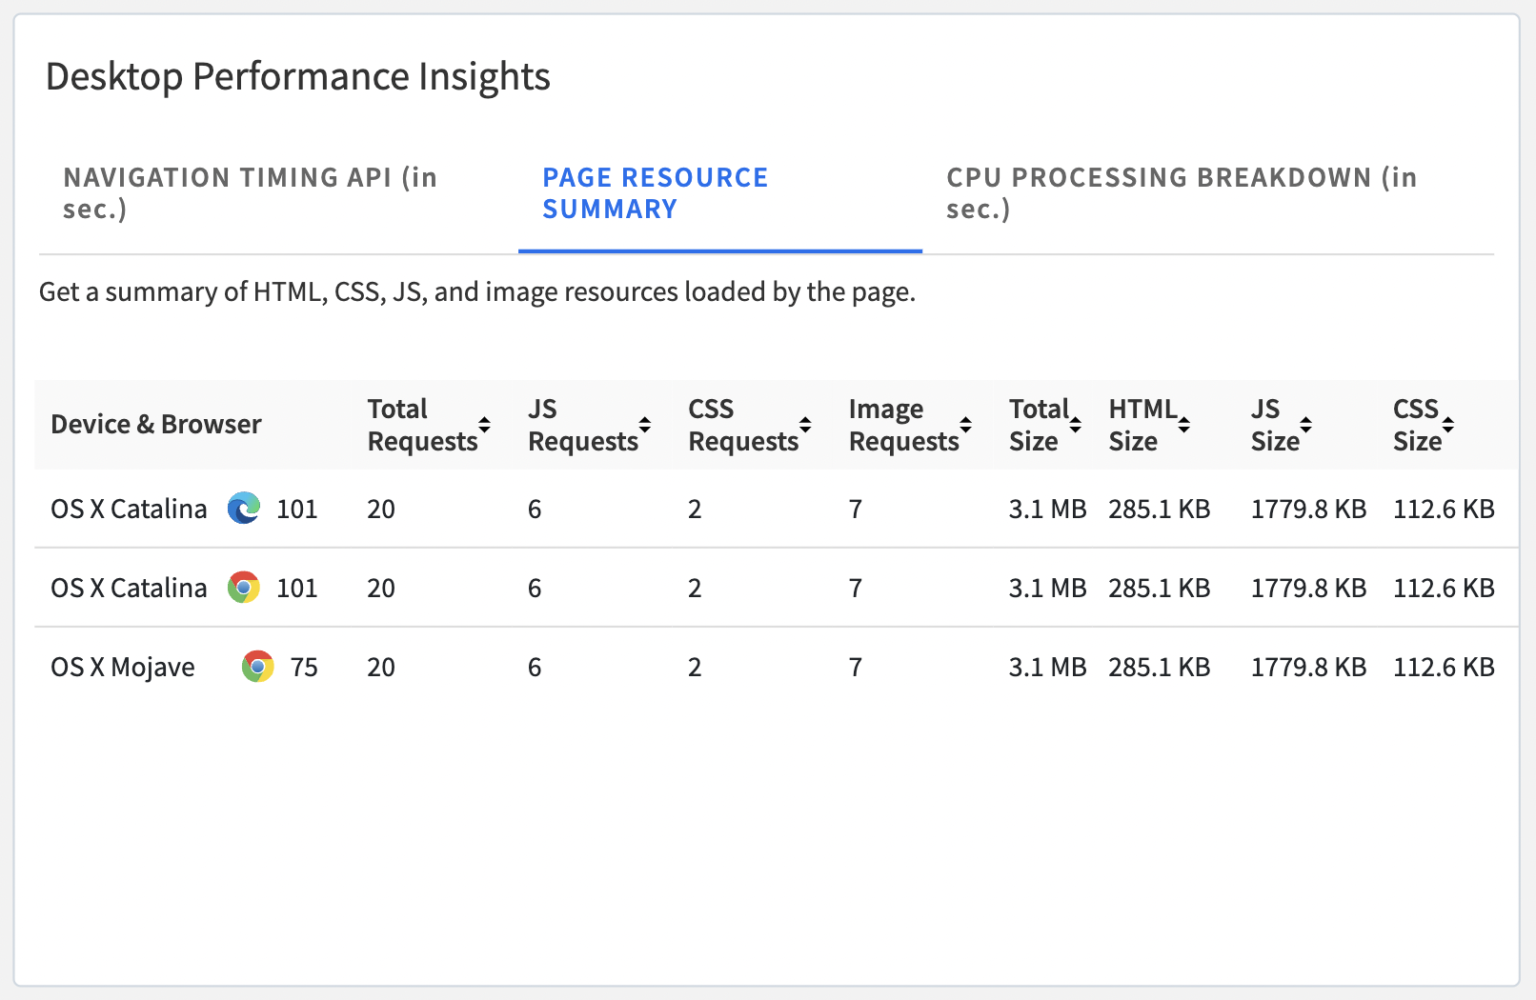The height and width of the screenshot is (1000, 1536).
Task: Select Page Resource Summary tab
Action: pos(655,193)
